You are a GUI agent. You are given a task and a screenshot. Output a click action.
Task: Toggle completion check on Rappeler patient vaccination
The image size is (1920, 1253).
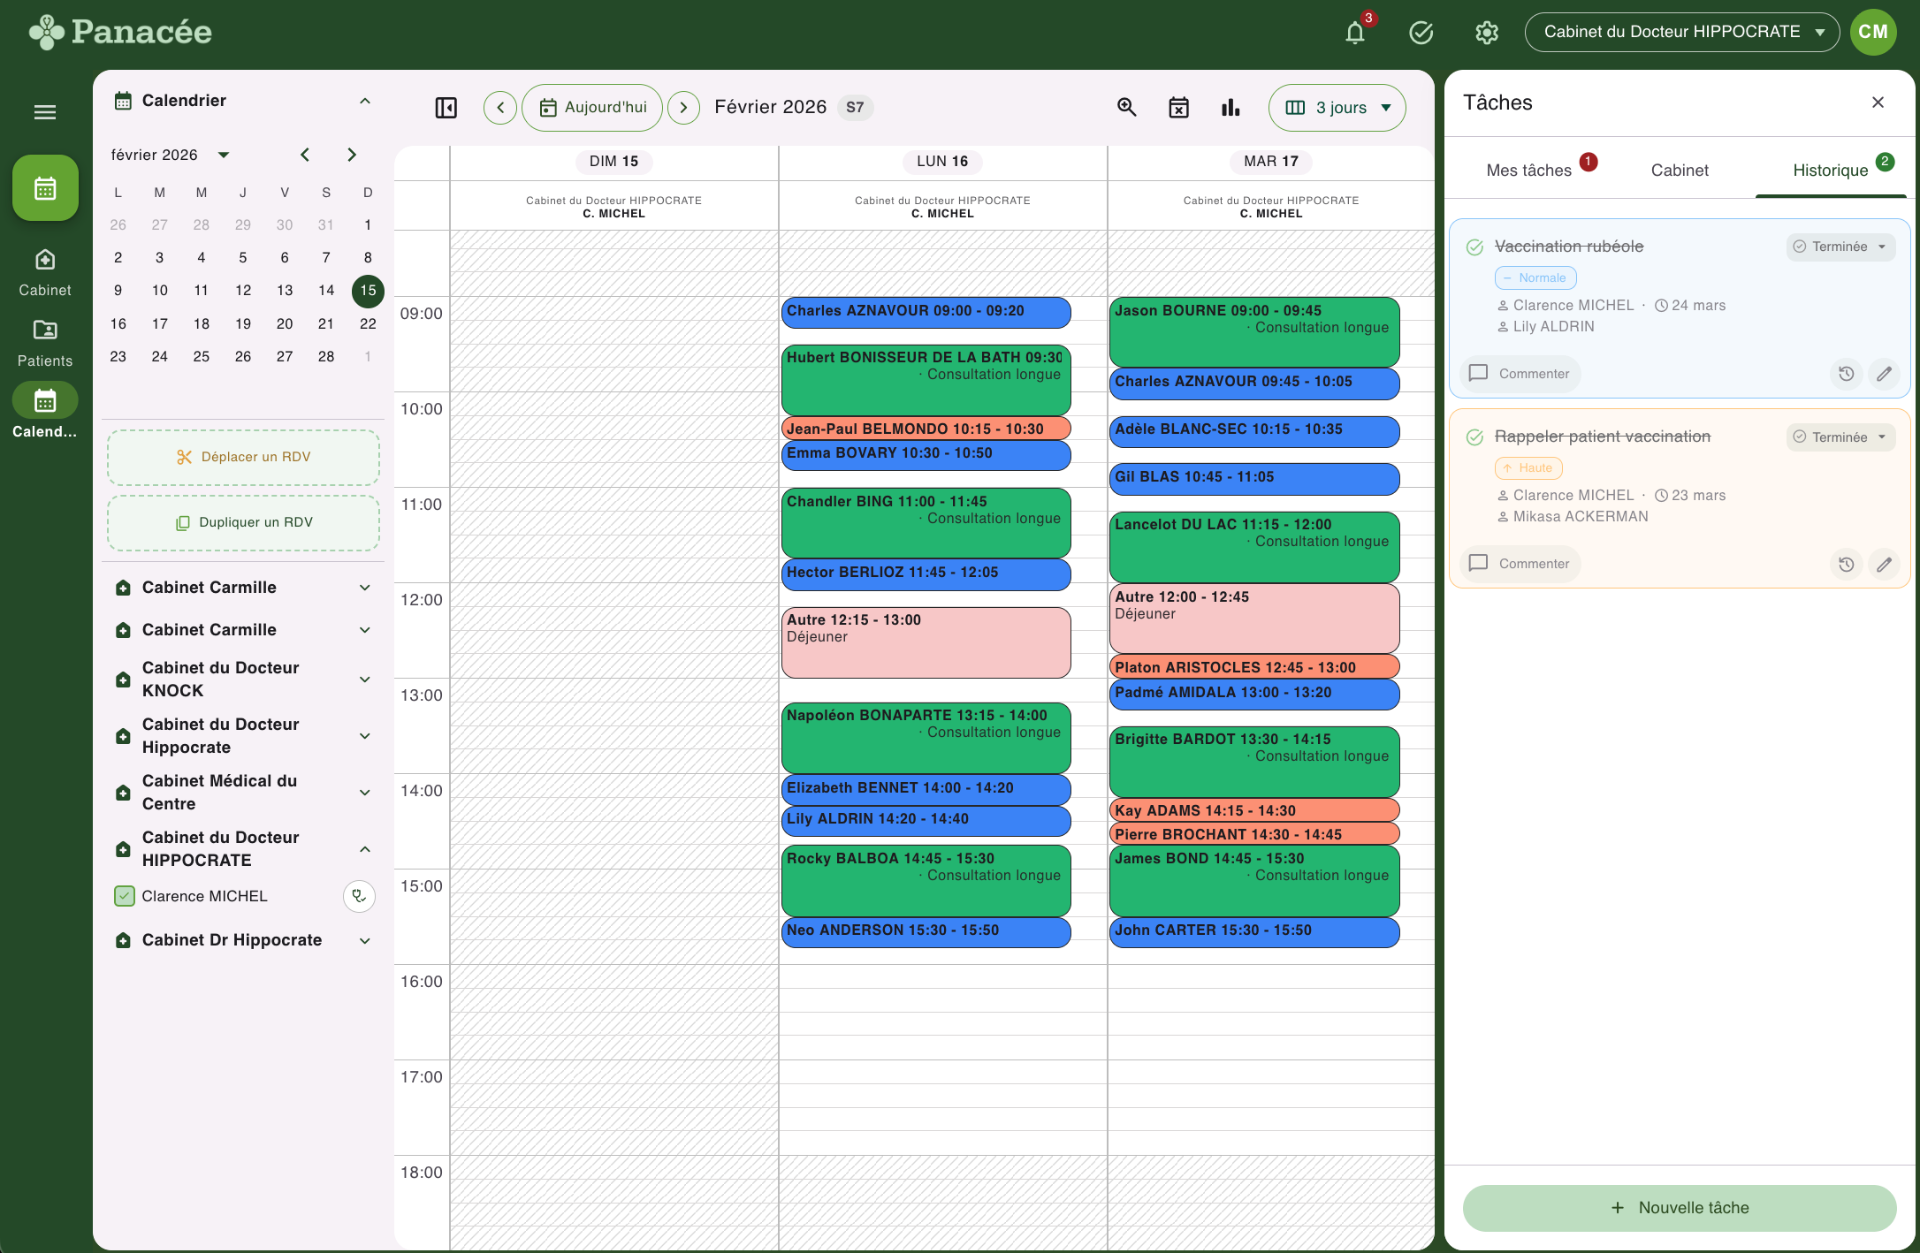tap(1474, 437)
